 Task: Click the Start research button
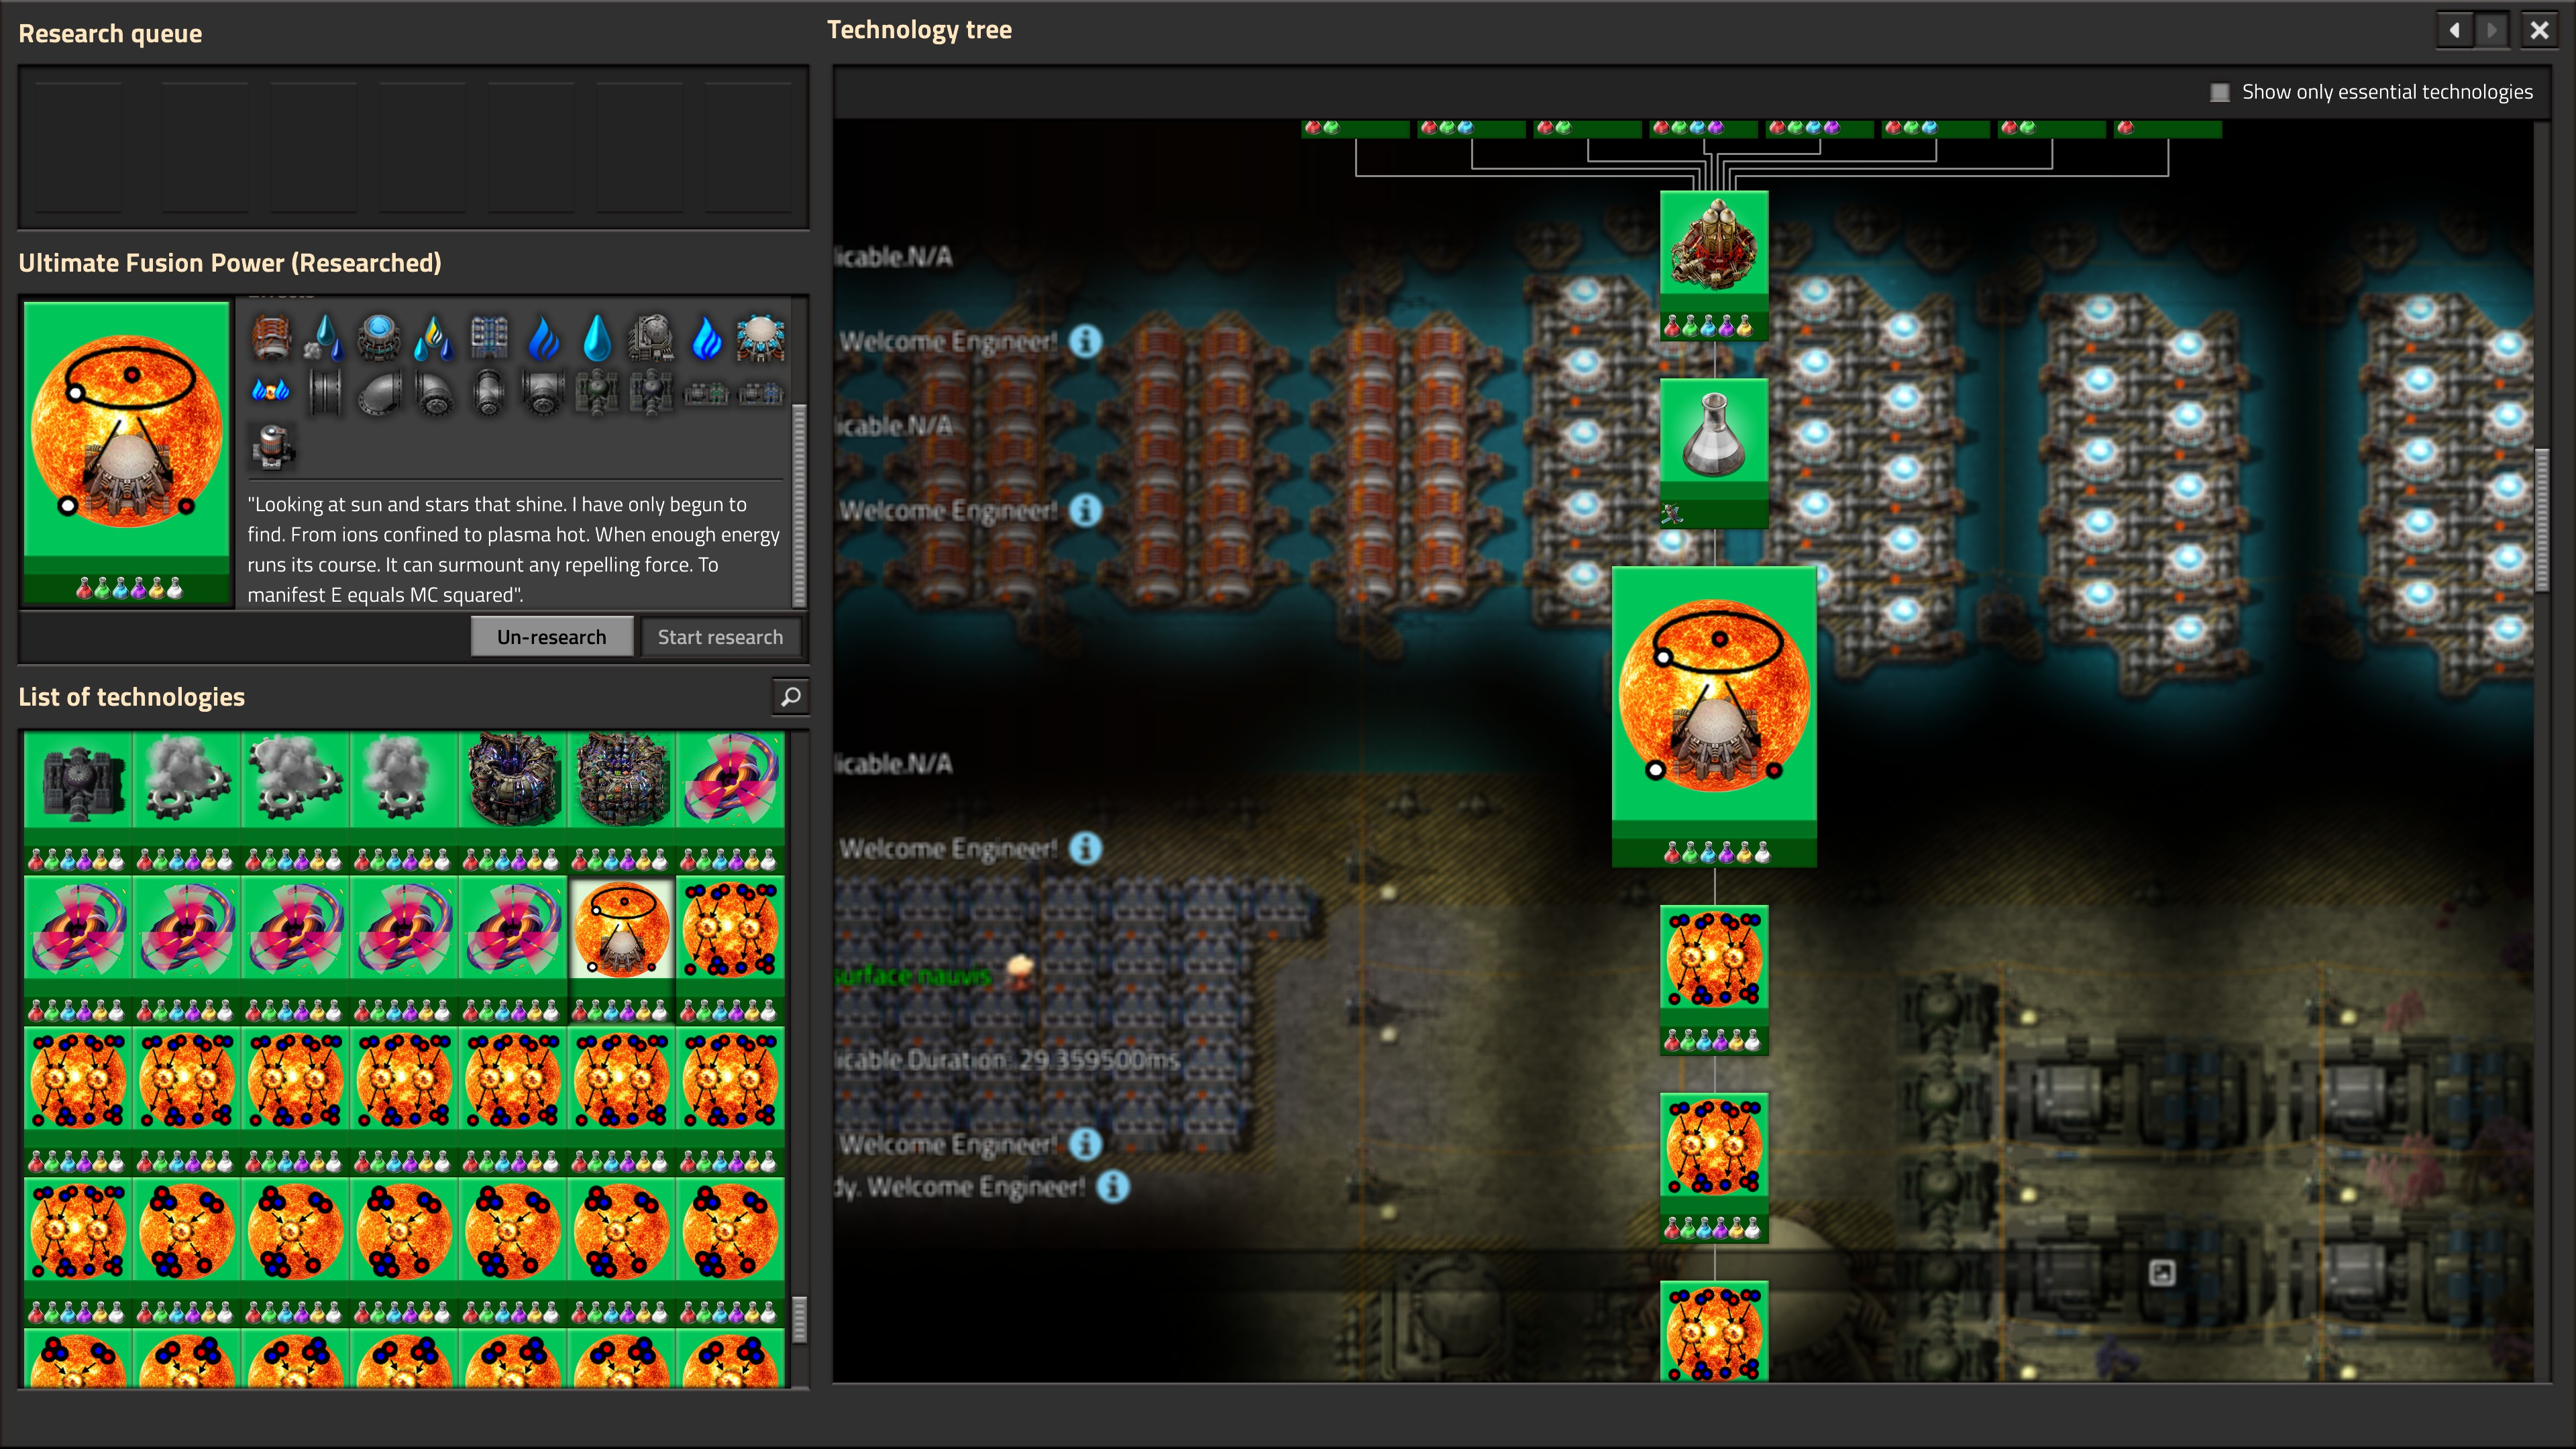click(720, 637)
